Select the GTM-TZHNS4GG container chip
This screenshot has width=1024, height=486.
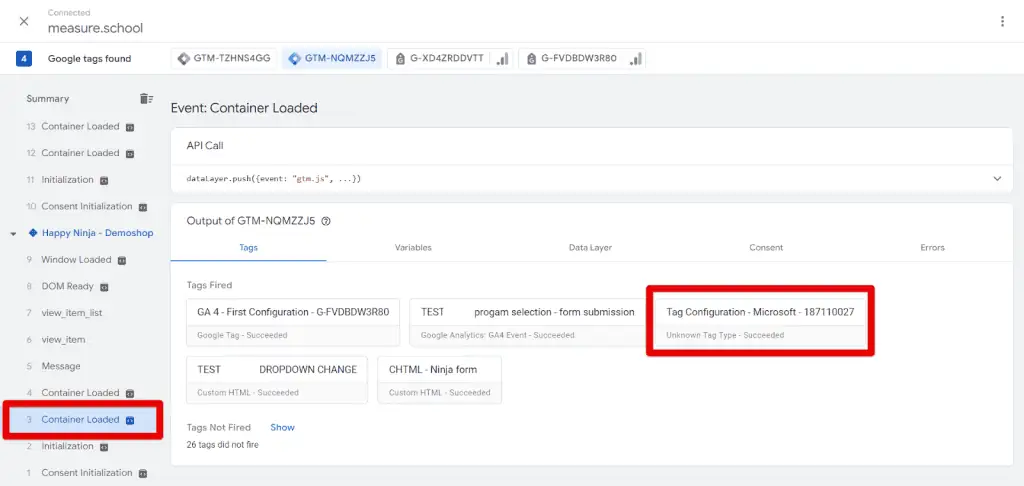(225, 59)
